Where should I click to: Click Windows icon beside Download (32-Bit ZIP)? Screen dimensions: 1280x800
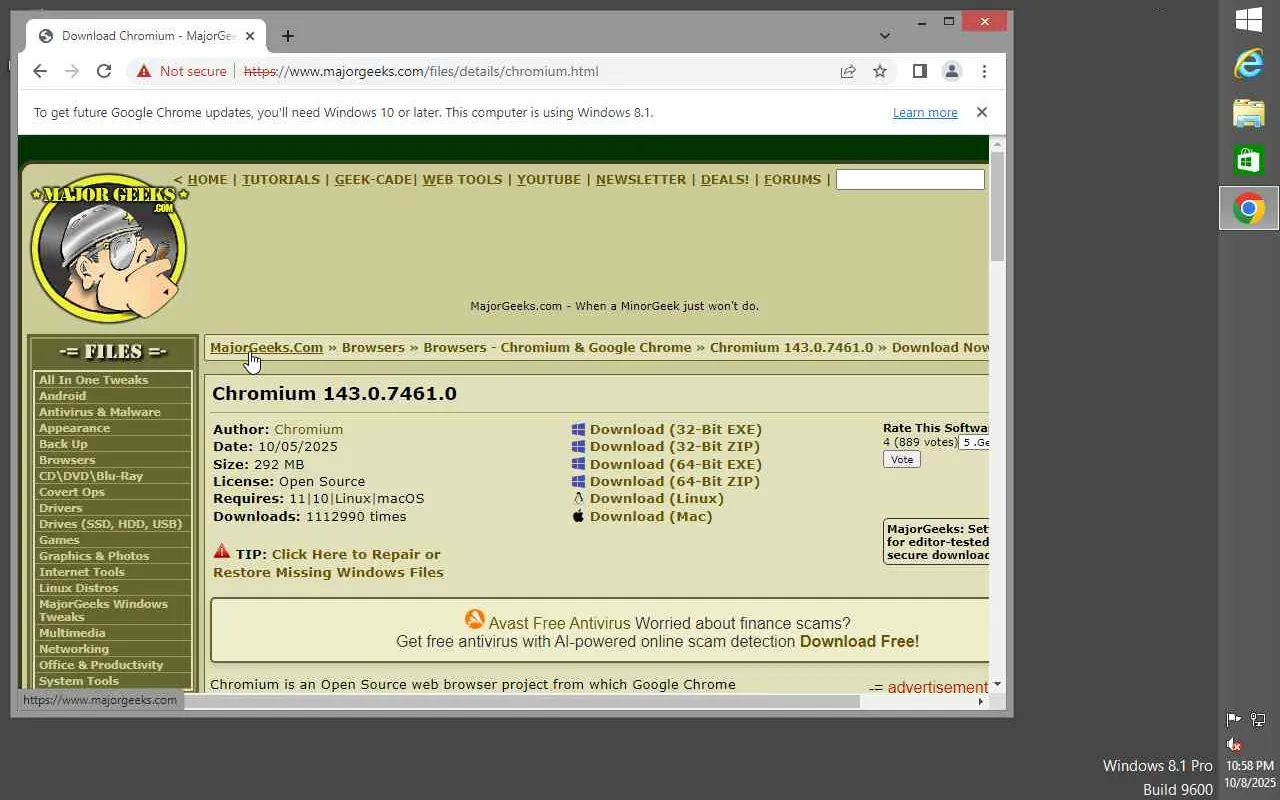coord(578,447)
